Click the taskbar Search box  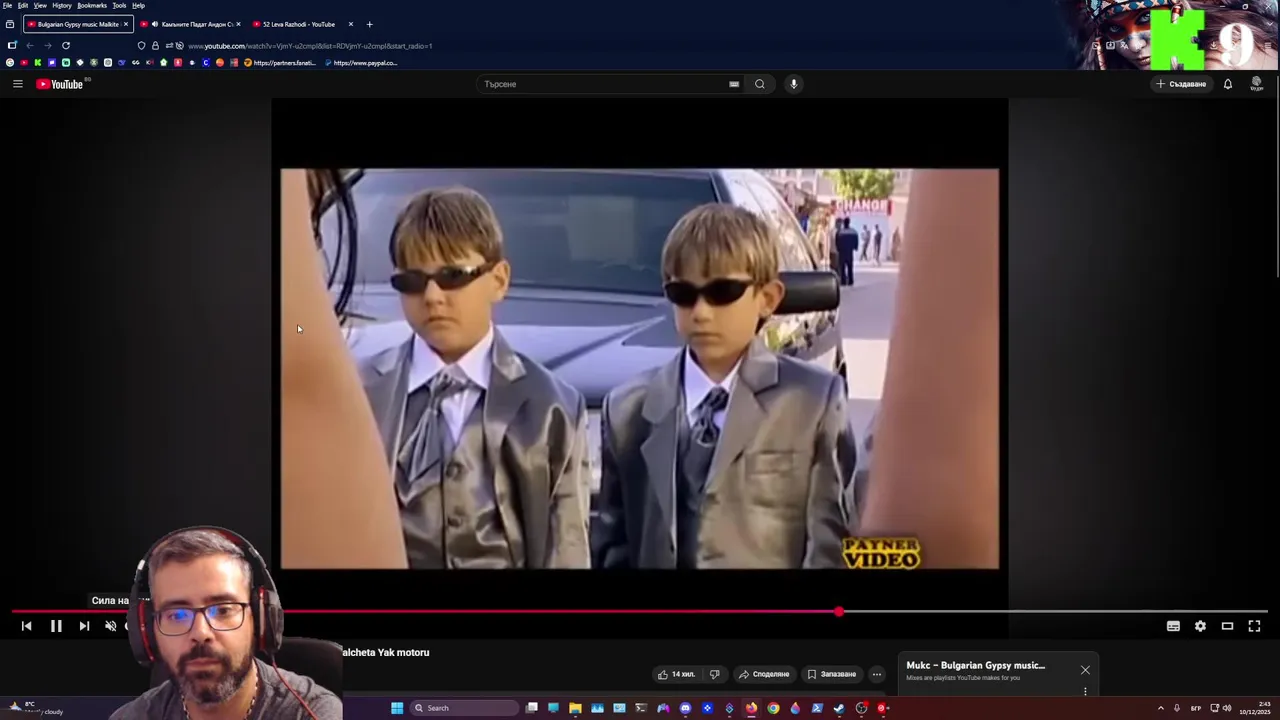pyautogui.click(x=465, y=708)
